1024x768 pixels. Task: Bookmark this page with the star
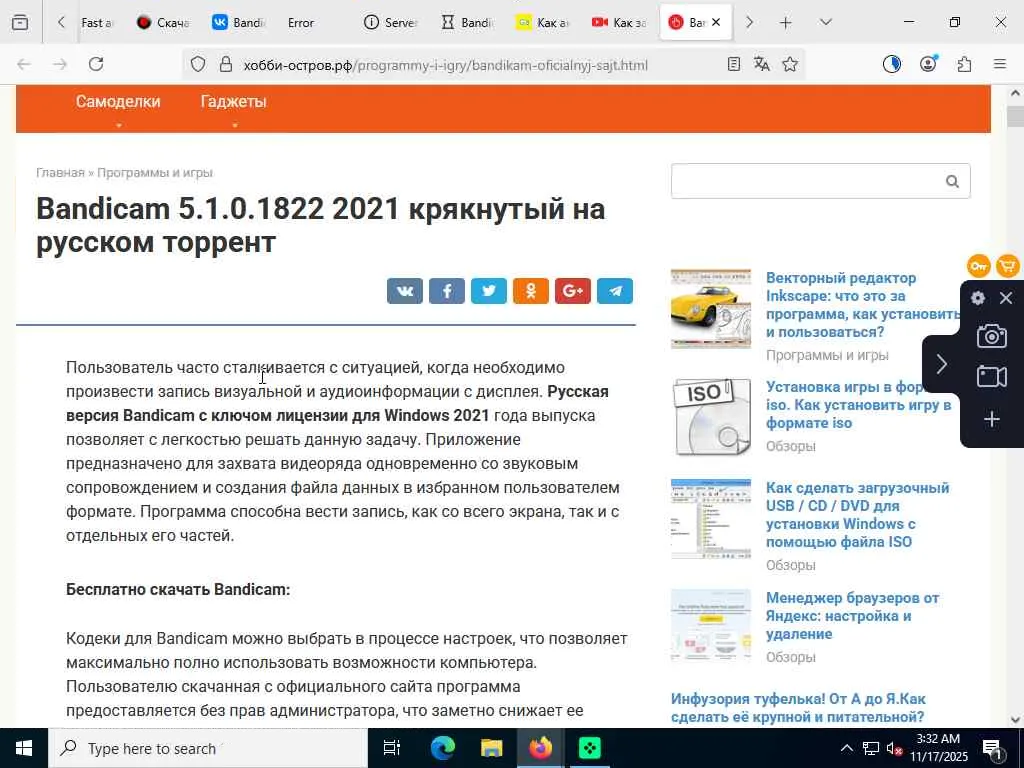point(790,64)
